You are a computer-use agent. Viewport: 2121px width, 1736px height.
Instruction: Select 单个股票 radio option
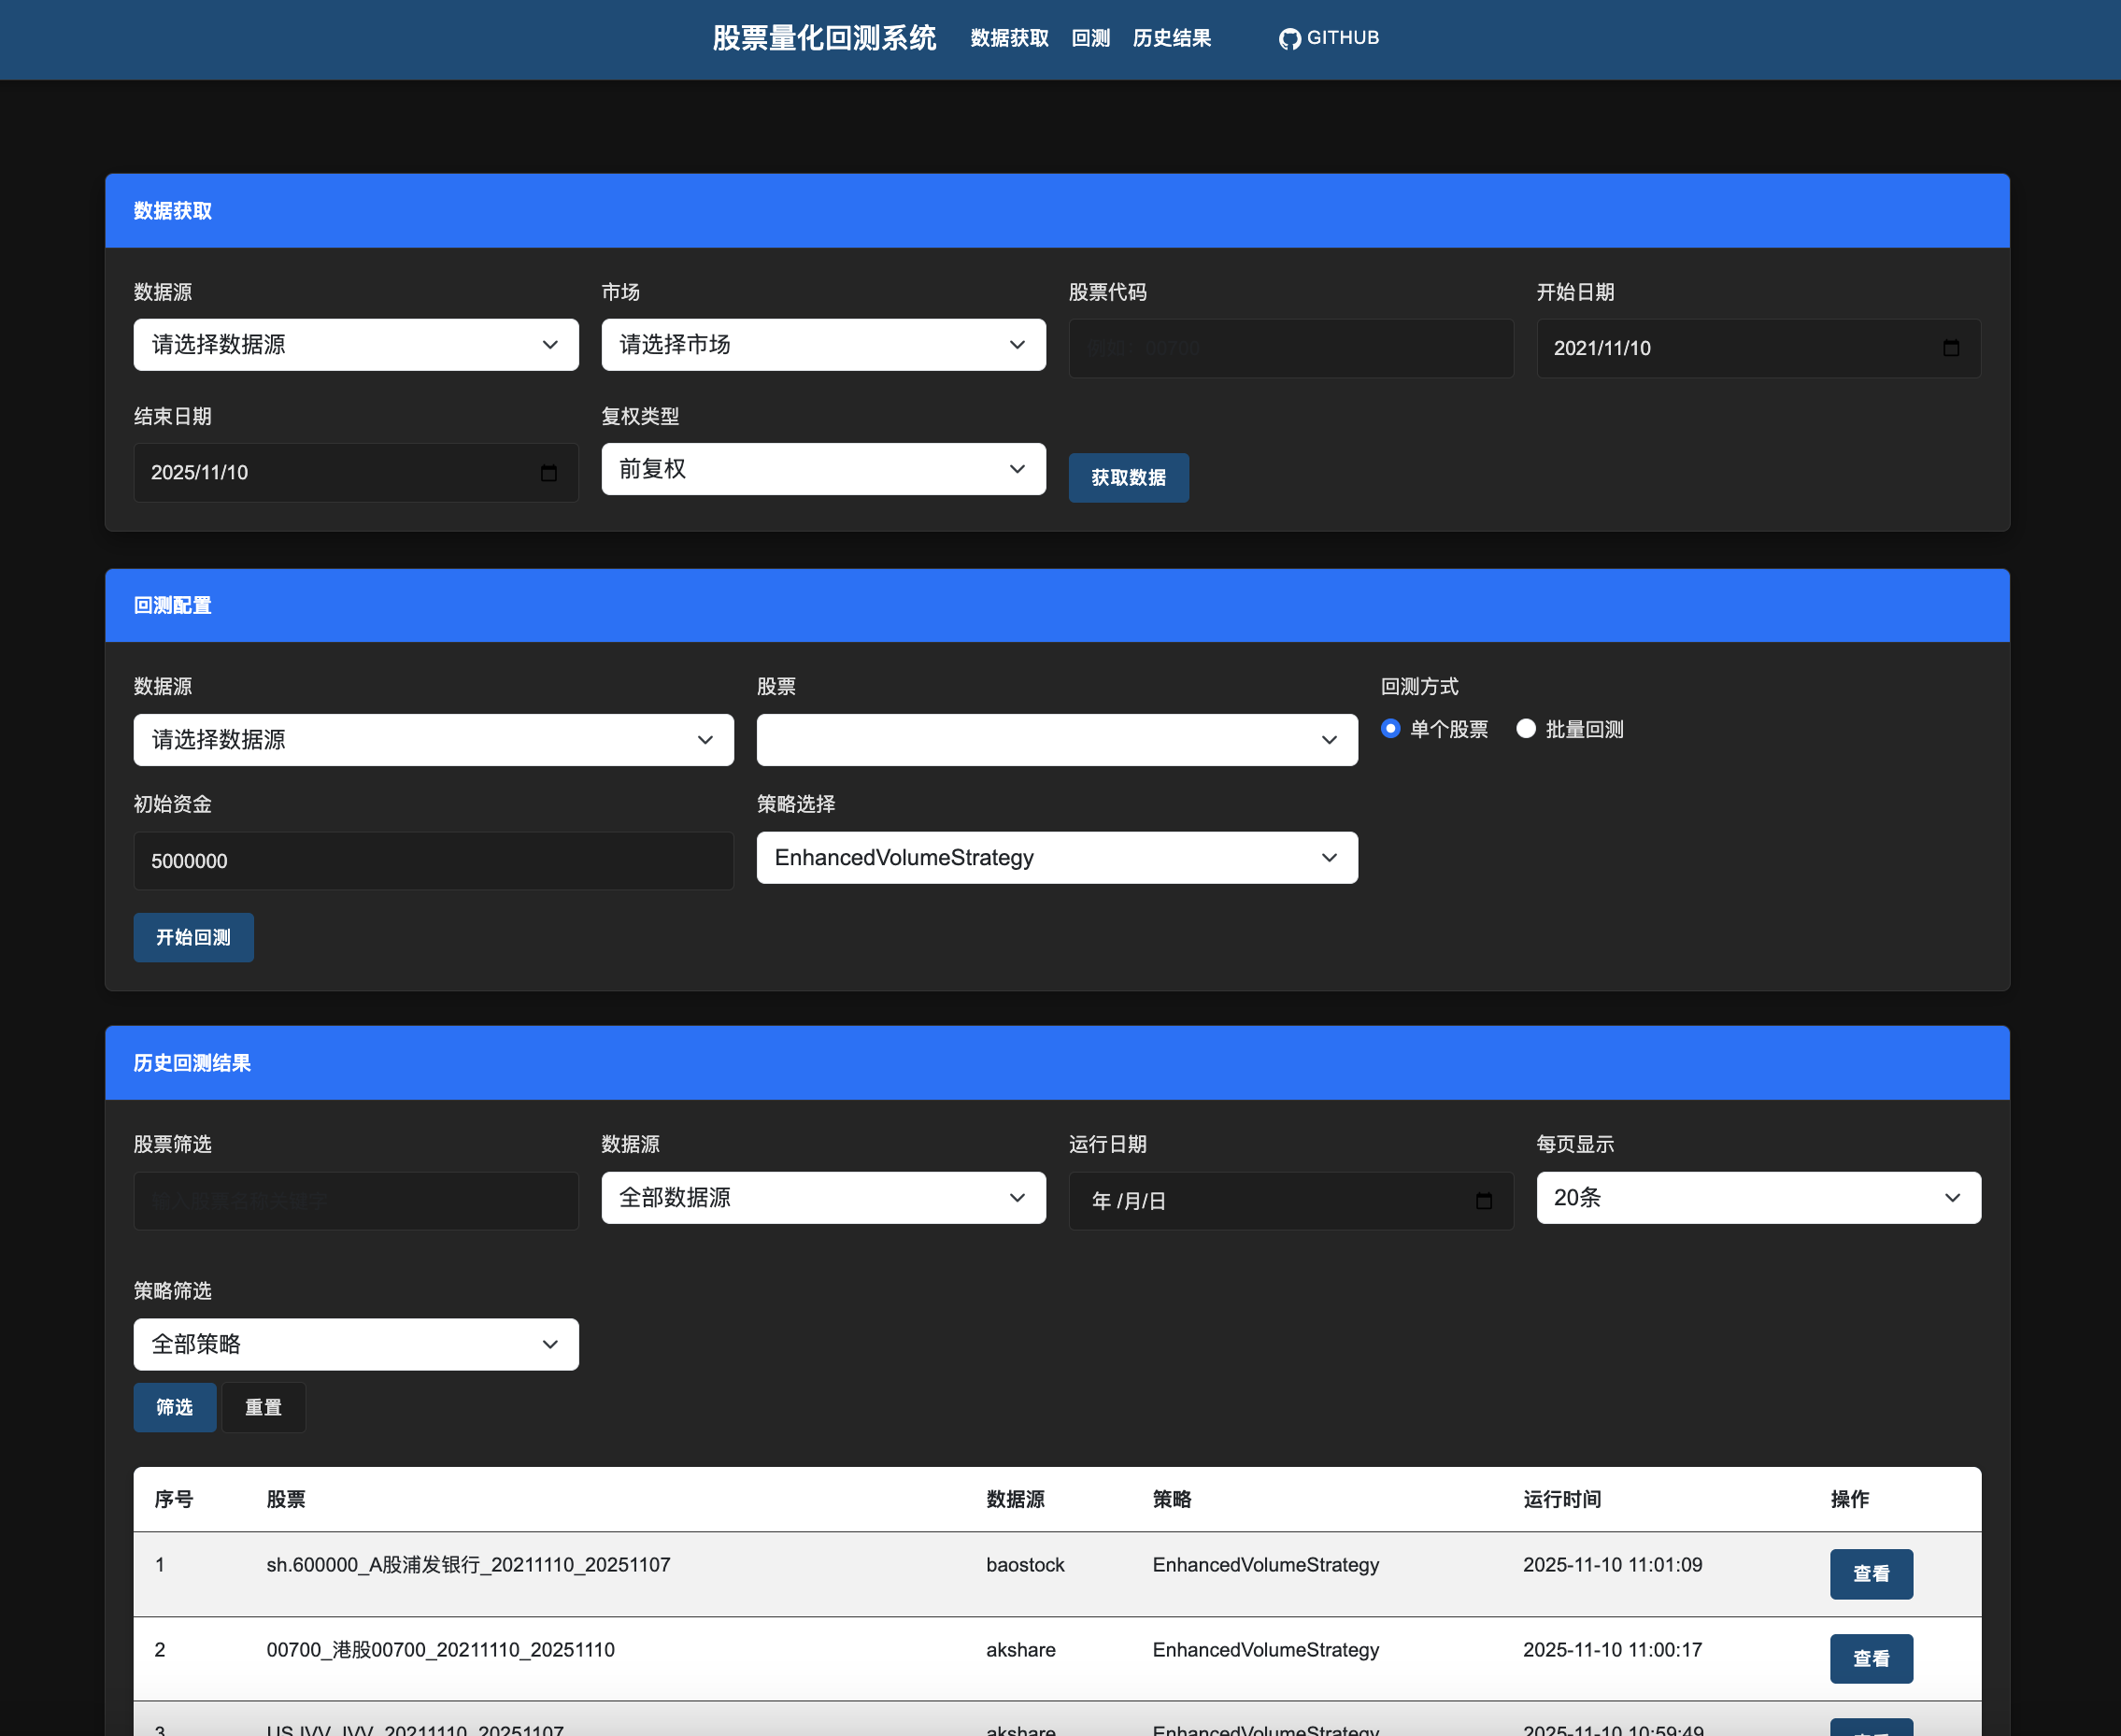point(1390,729)
